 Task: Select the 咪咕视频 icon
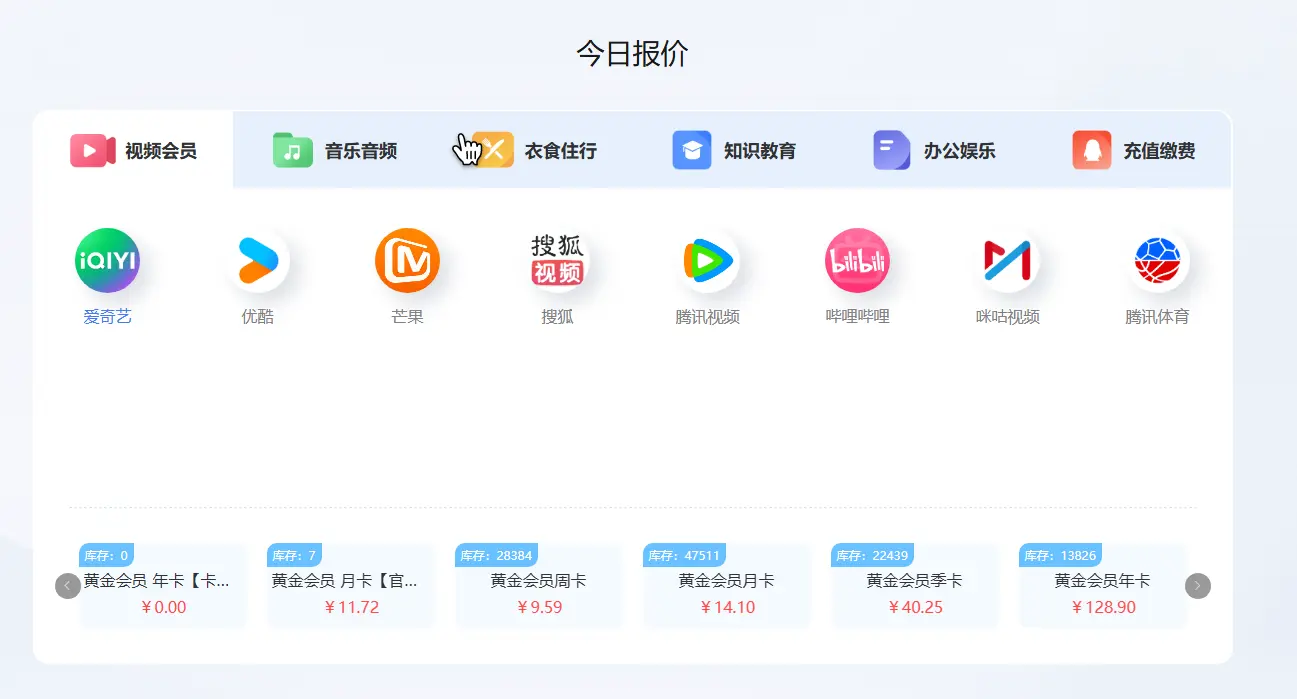pos(1008,260)
